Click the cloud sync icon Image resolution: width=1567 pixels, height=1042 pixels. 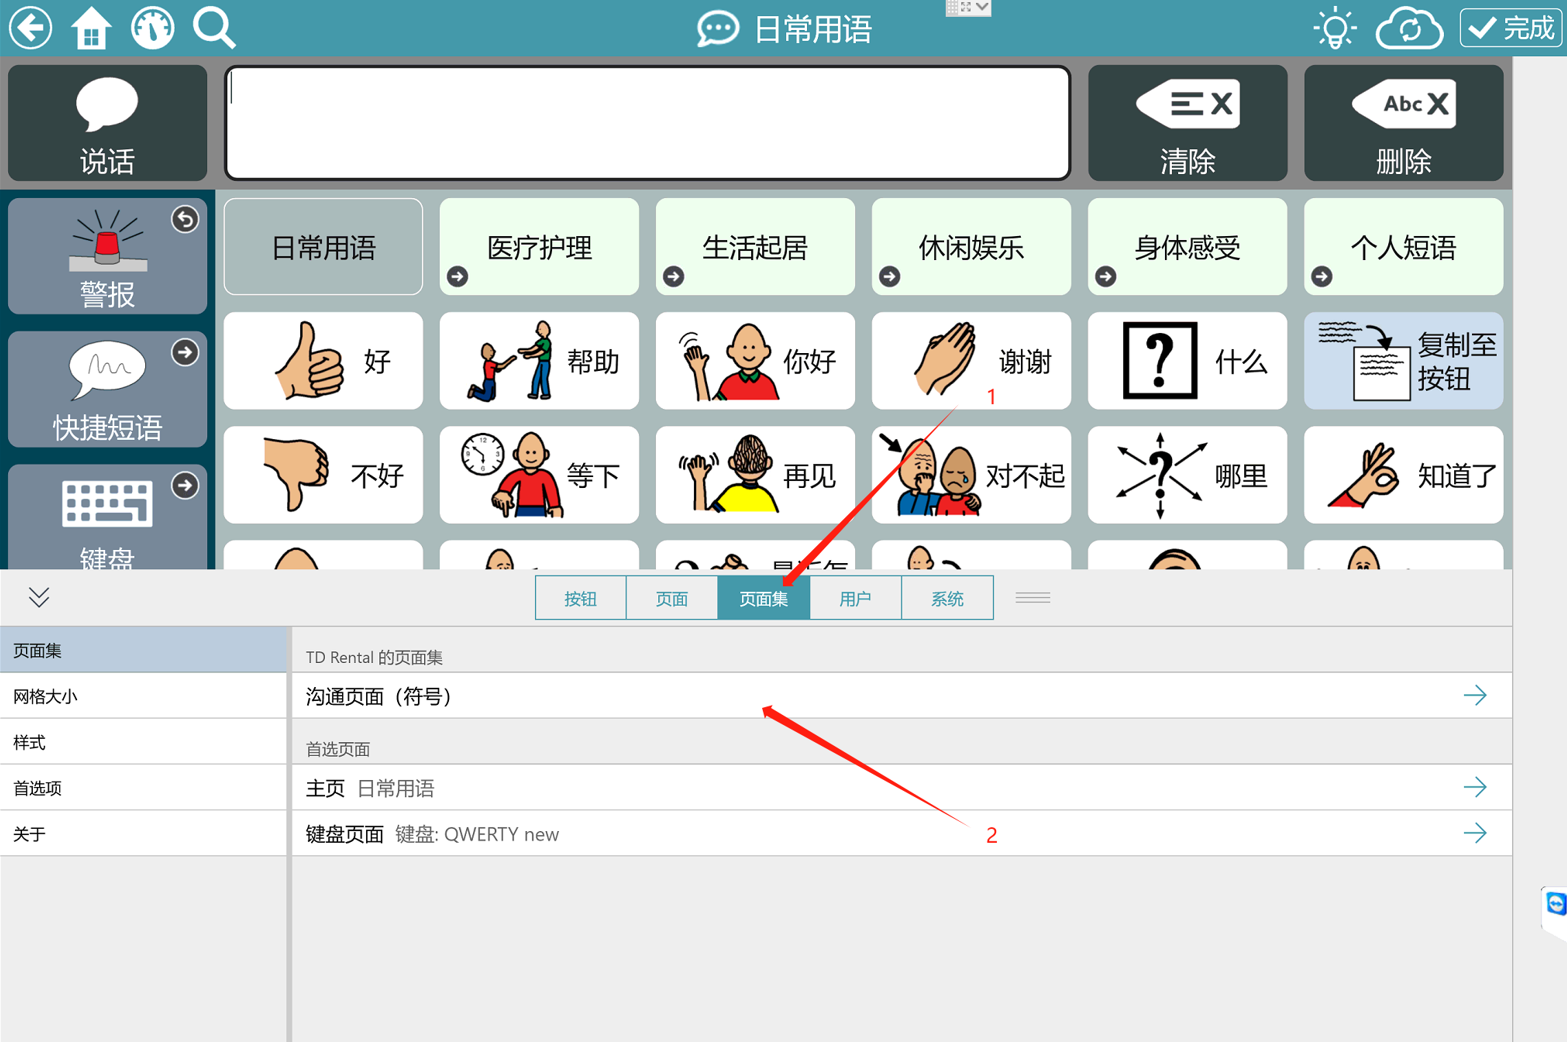pyautogui.click(x=1409, y=28)
